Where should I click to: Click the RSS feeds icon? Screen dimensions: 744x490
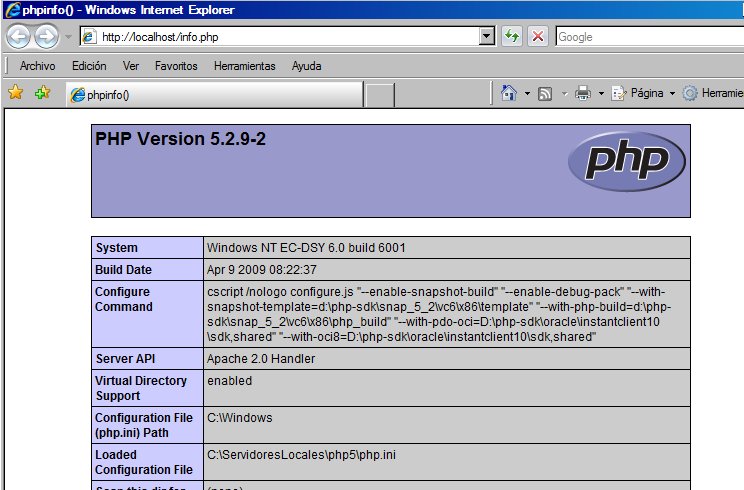tap(545, 93)
